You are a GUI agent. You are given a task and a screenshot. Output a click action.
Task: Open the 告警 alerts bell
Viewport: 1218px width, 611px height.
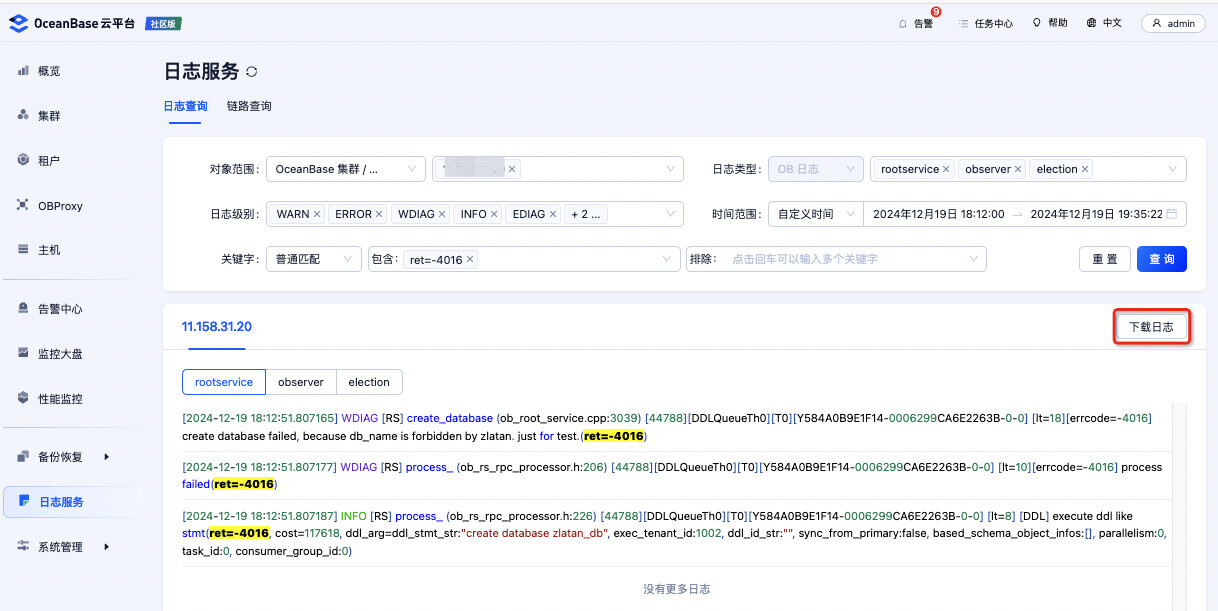coord(916,23)
